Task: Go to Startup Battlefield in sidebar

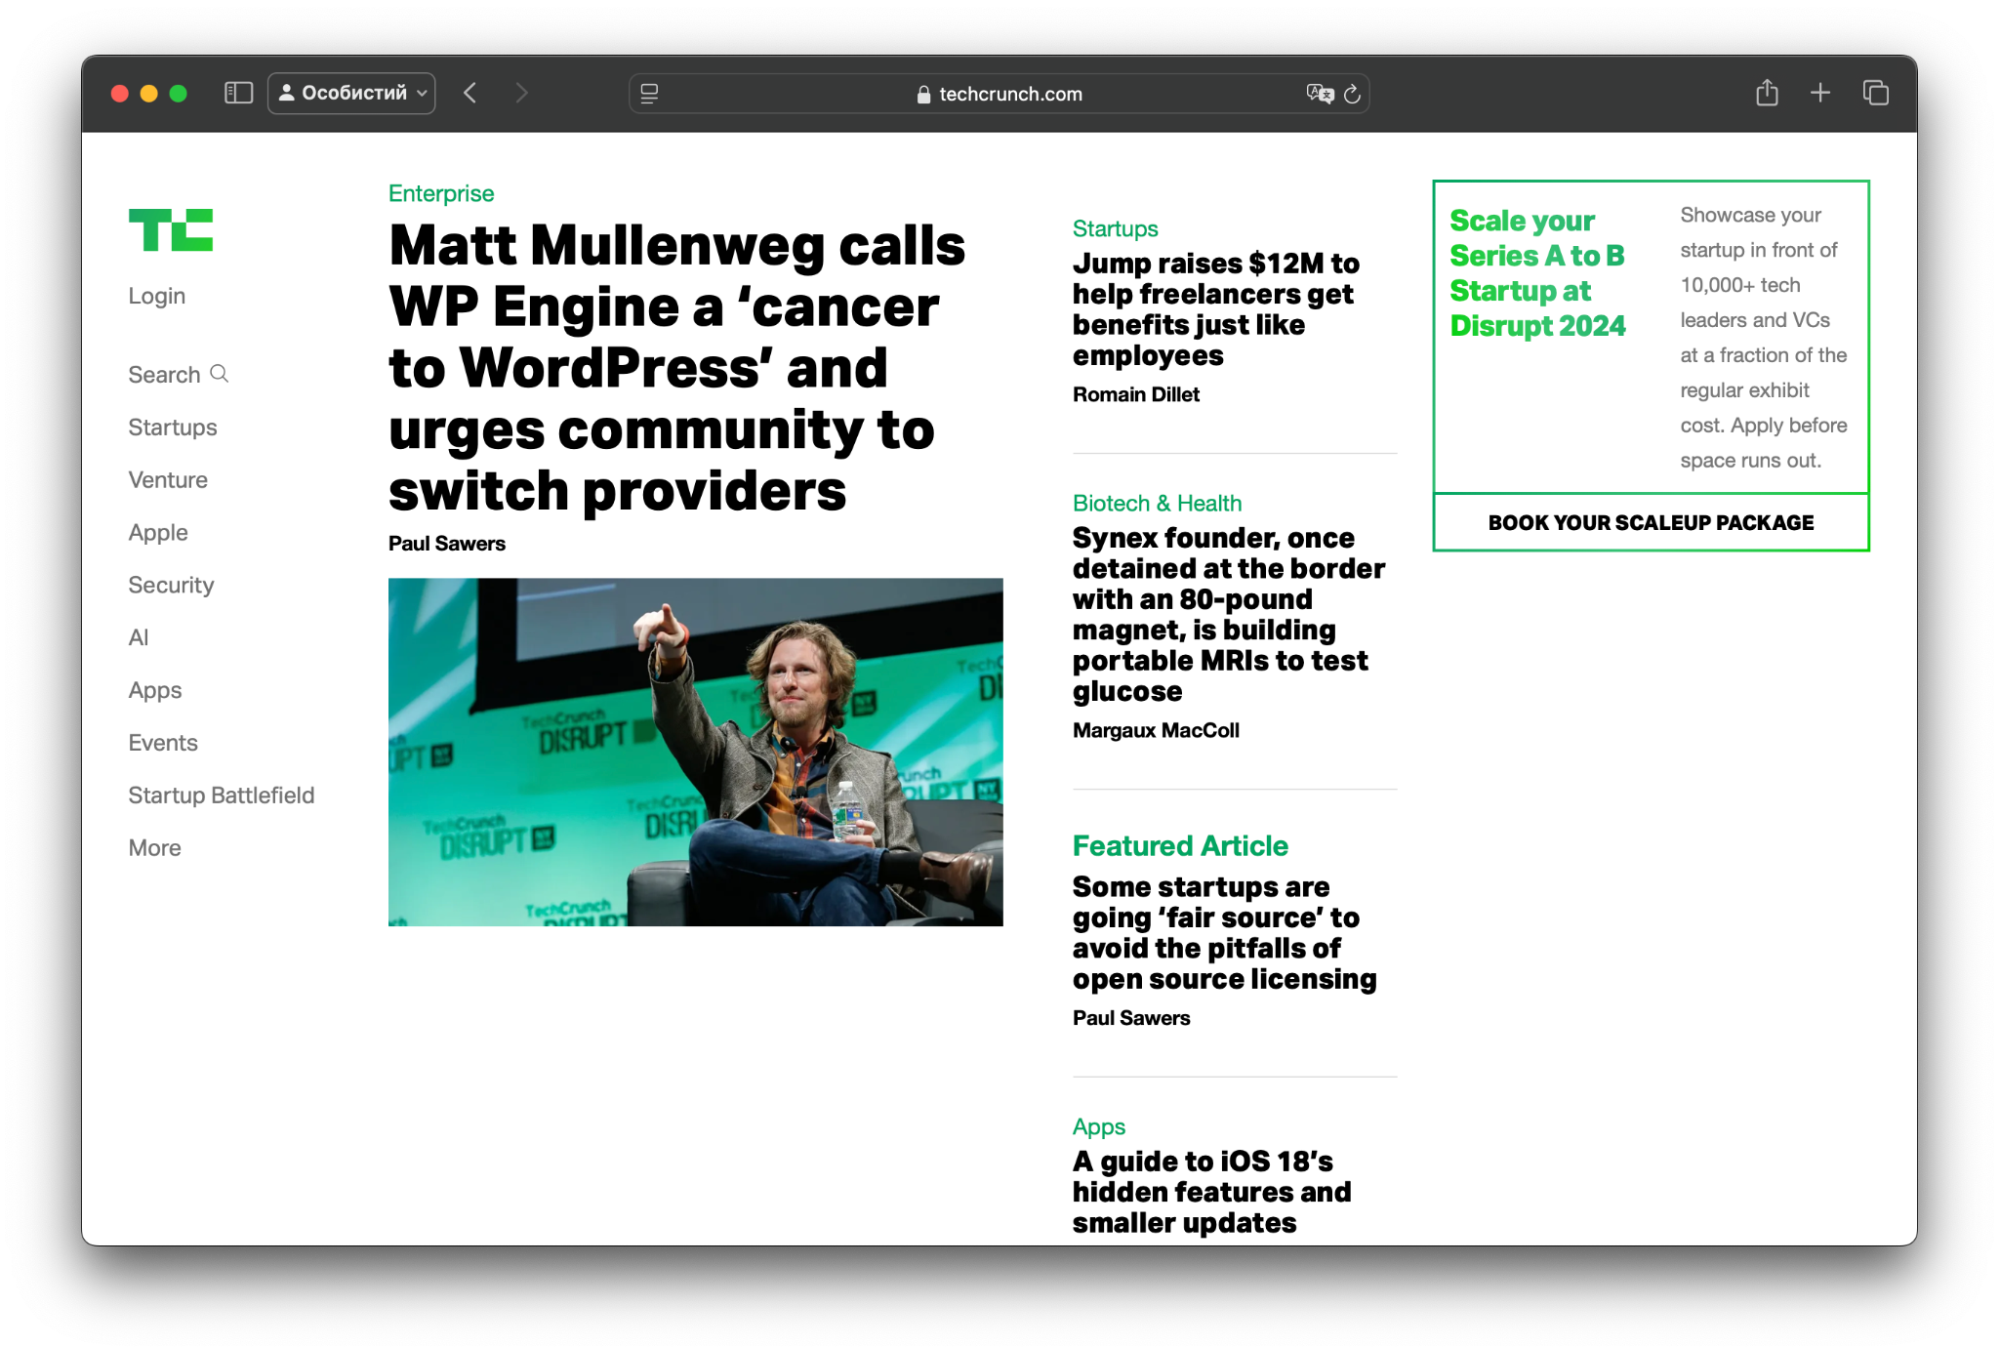Action: pyautogui.click(x=221, y=795)
